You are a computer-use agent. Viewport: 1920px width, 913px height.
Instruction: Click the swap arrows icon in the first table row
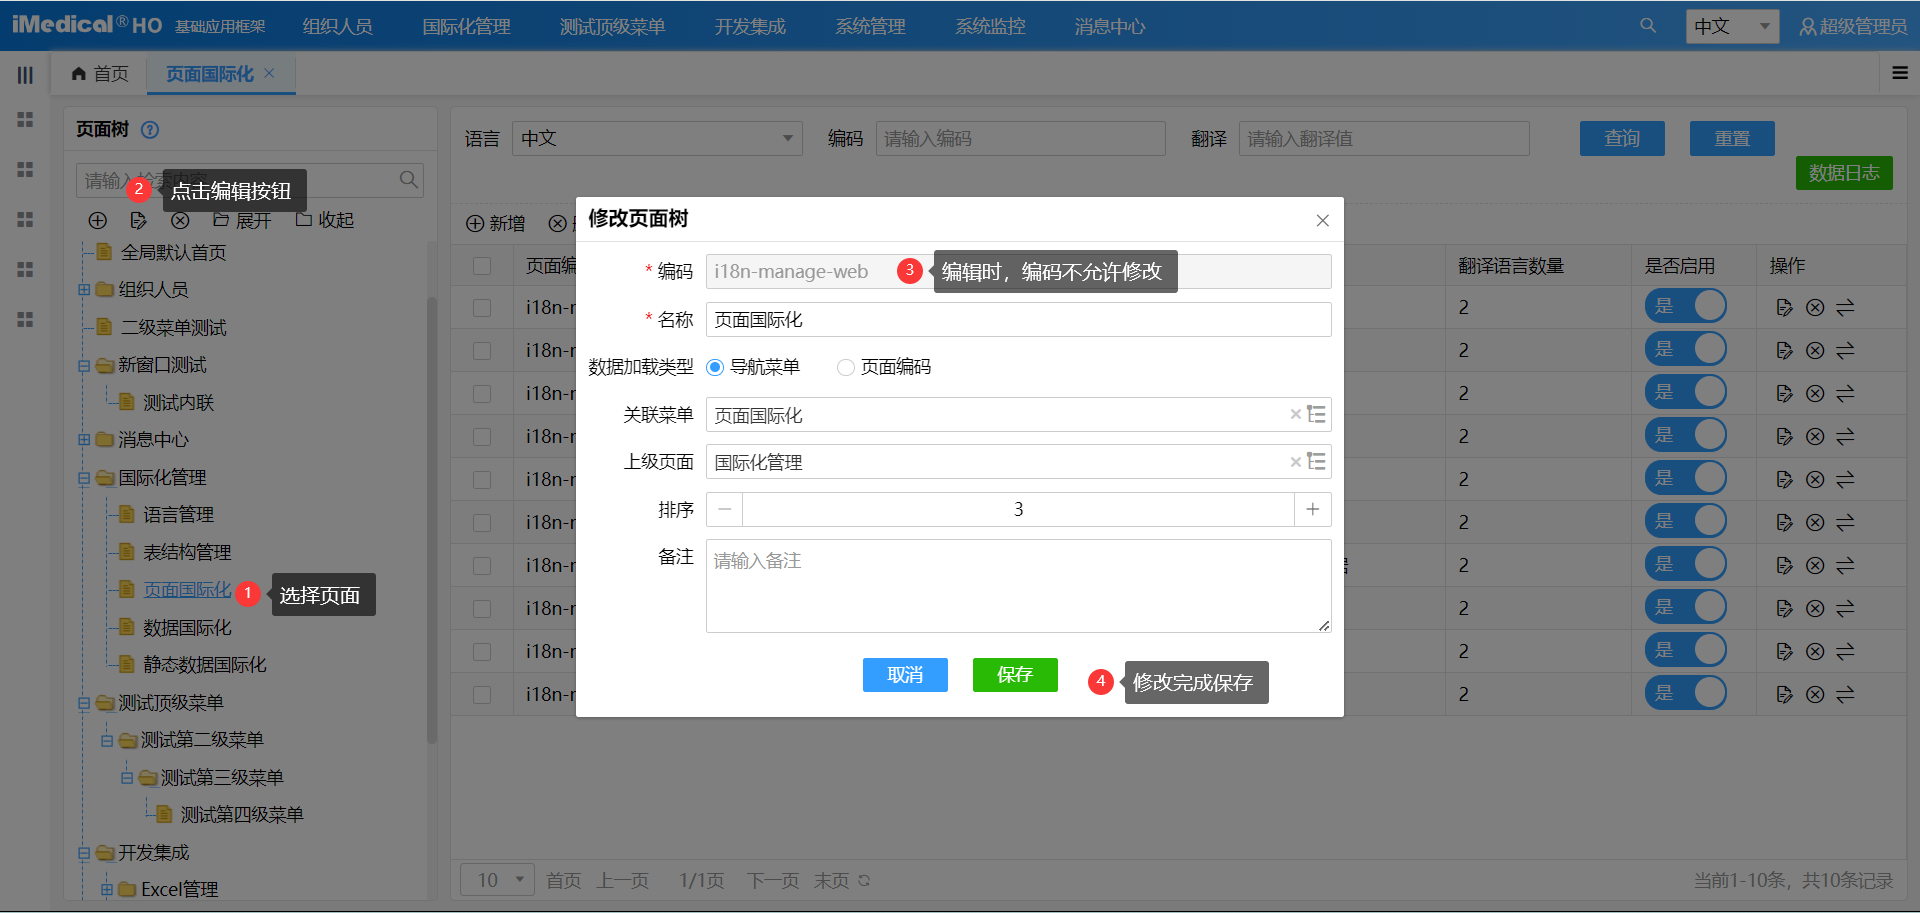1845,307
